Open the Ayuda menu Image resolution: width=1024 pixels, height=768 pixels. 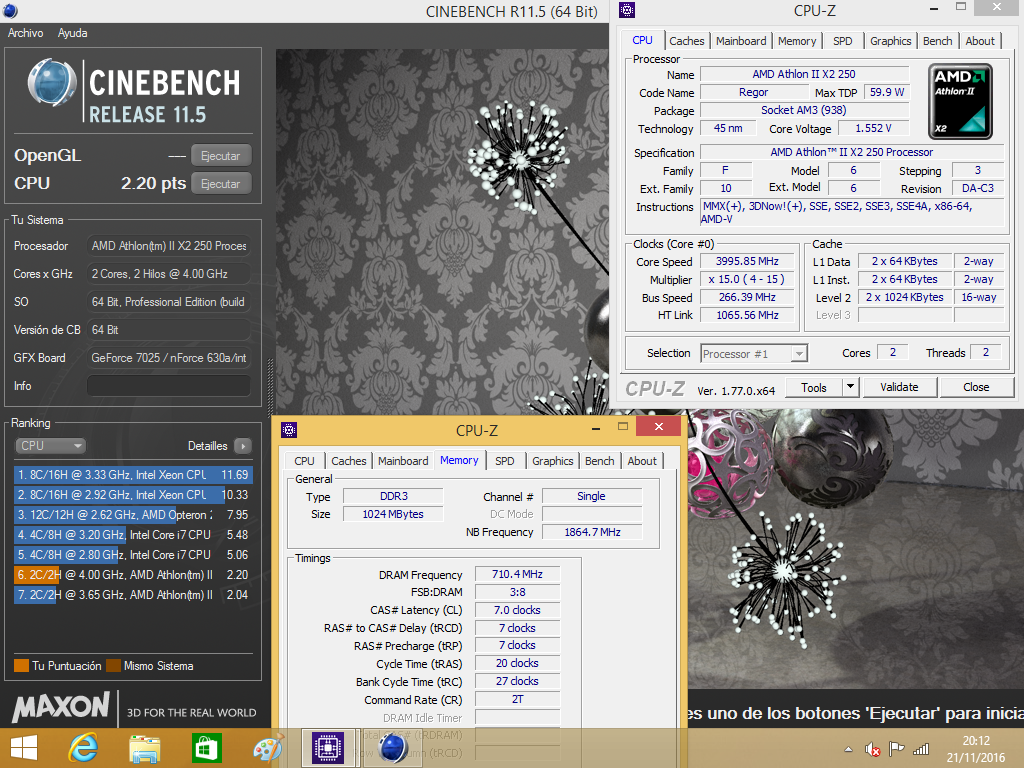[72, 33]
